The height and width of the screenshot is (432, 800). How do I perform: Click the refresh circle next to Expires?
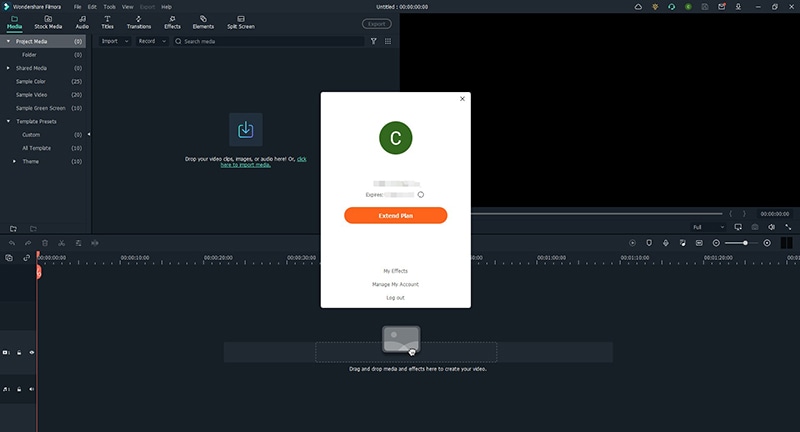tap(420, 195)
